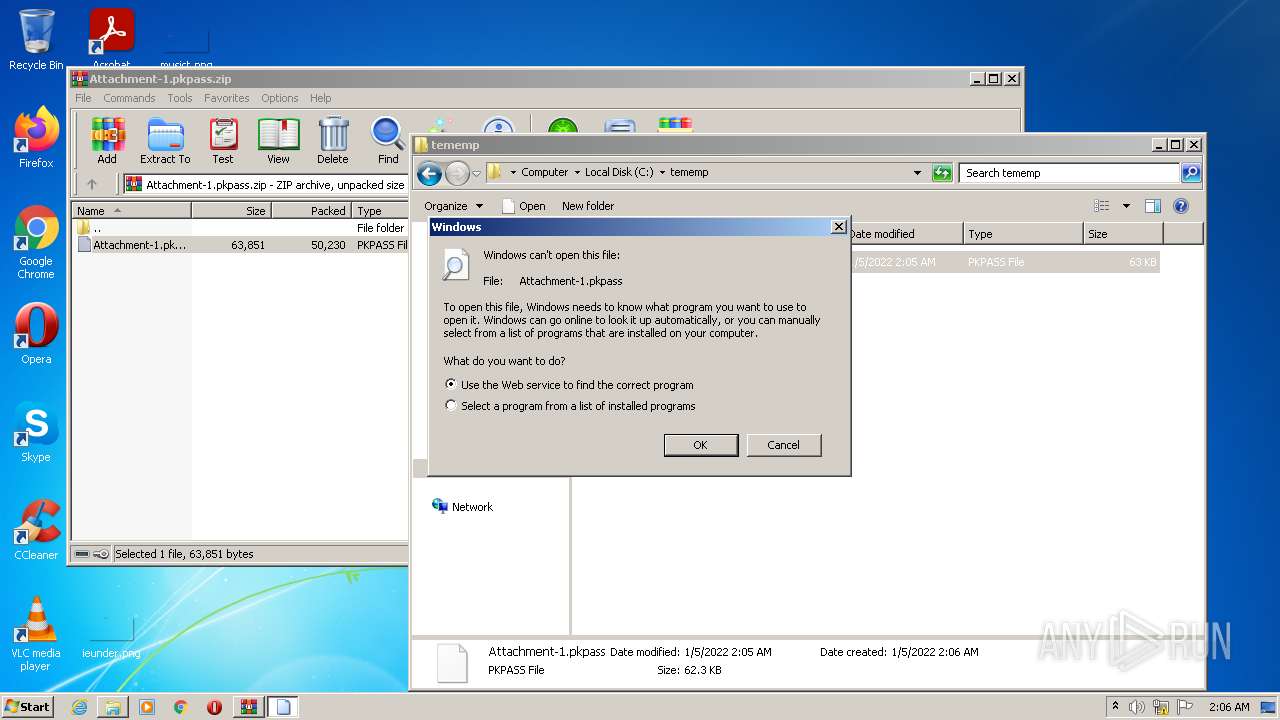Toggle the preview pane in Explorer
This screenshot has height=720, width=1280.
1153,206
